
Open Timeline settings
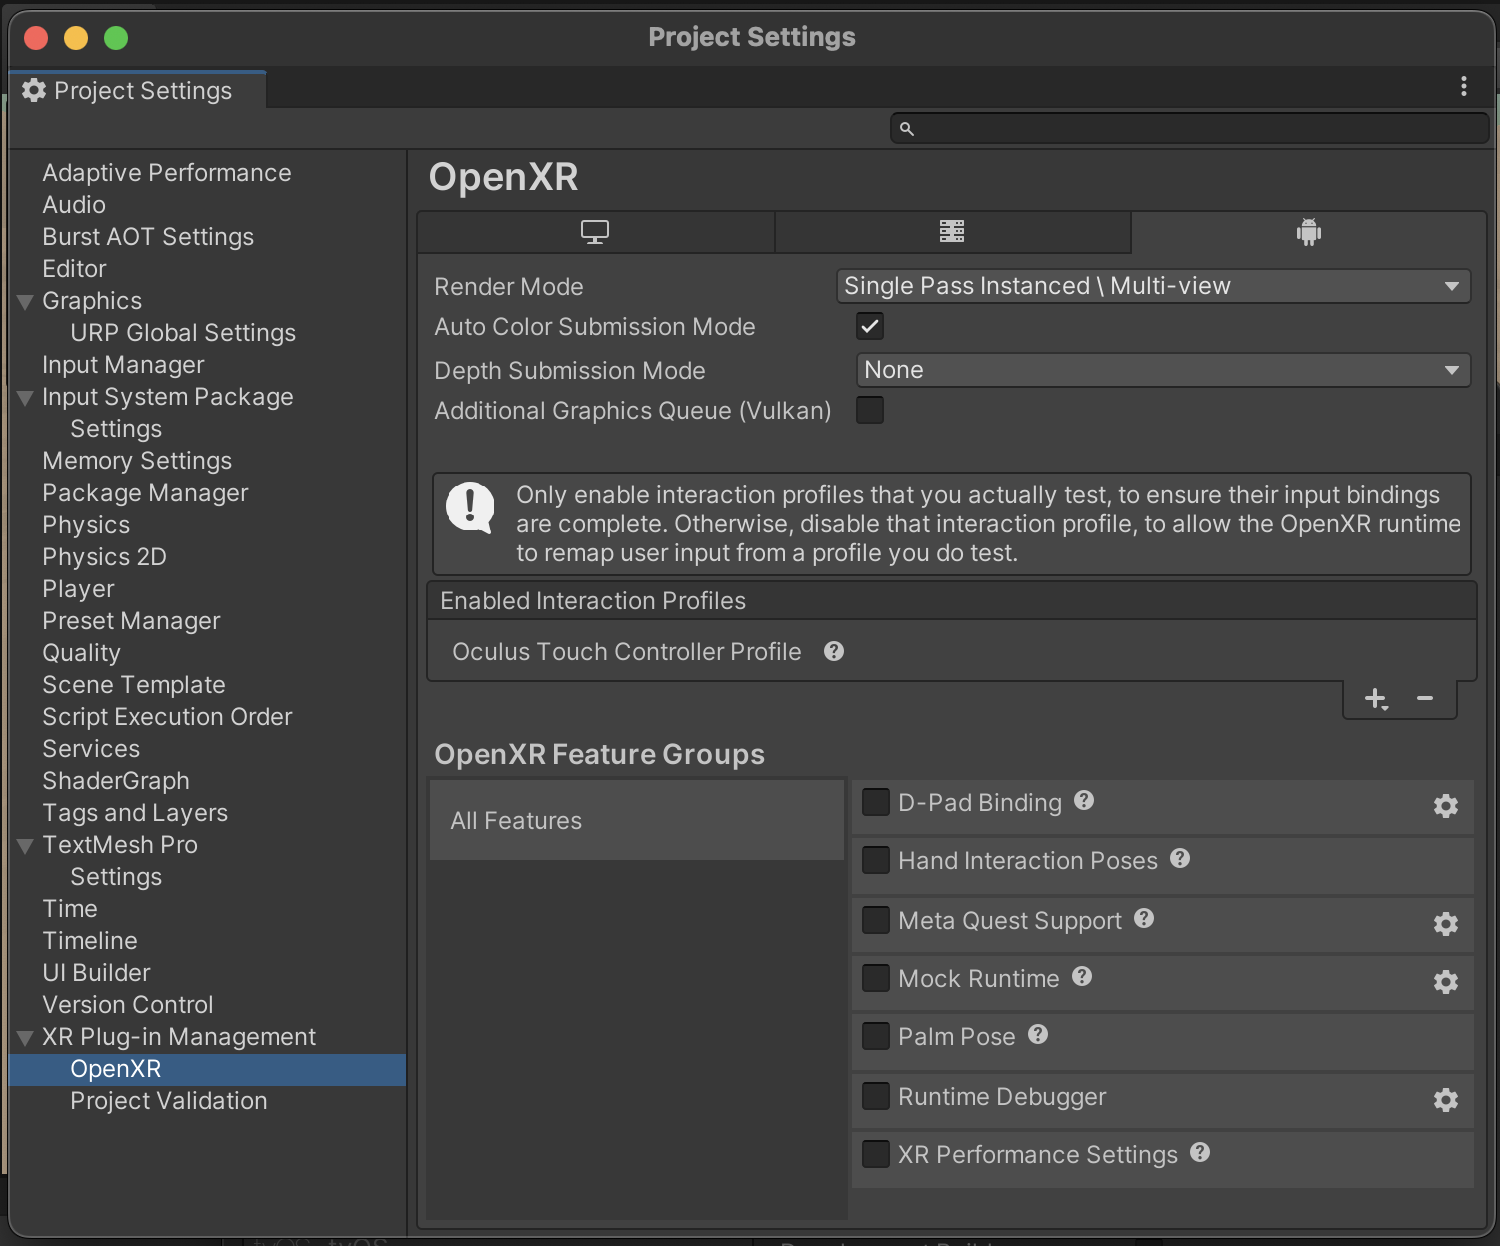point(90,941)
